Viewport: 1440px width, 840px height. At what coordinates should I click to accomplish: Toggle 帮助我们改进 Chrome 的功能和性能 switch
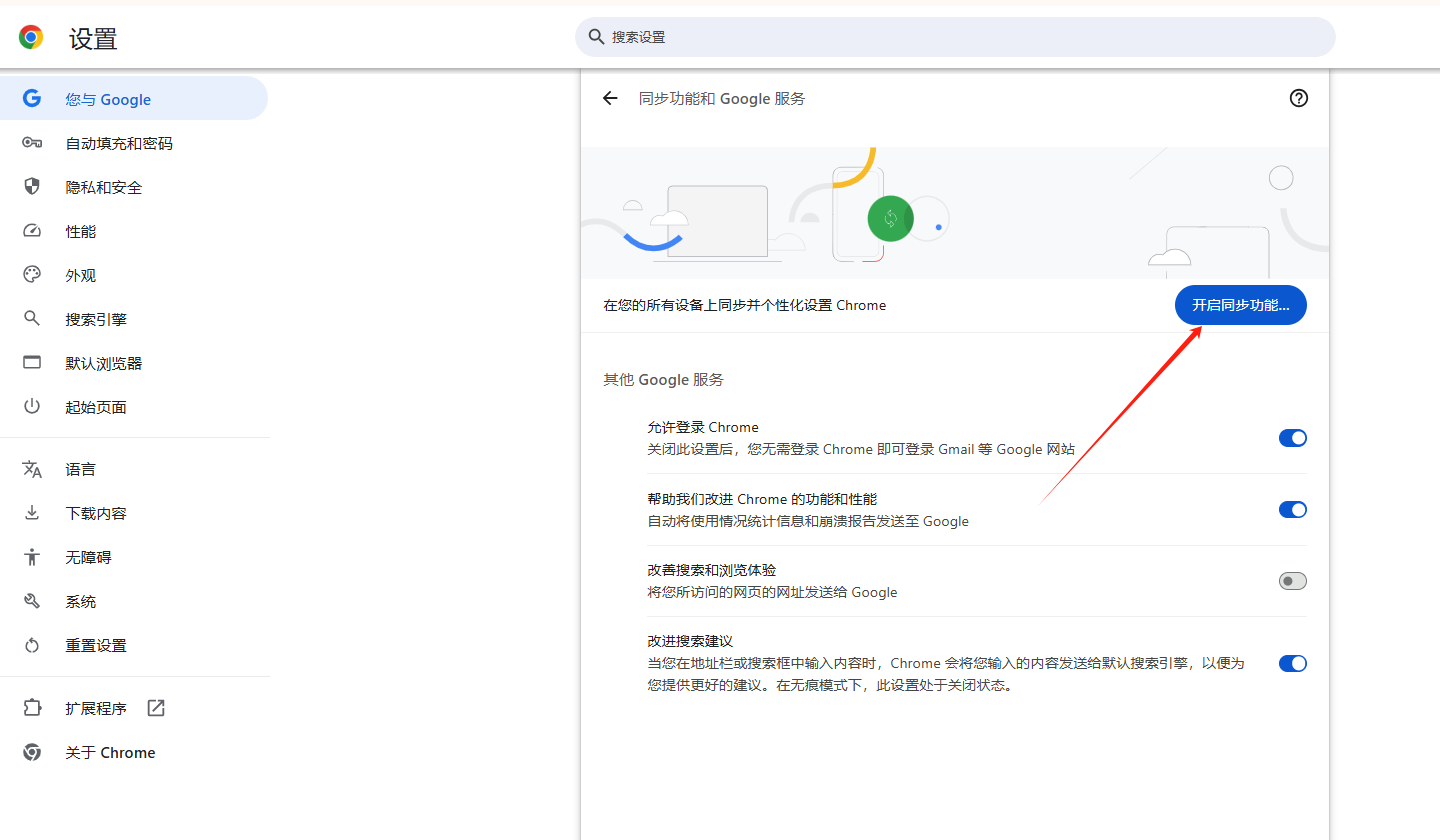click(x=1293, y=510)
